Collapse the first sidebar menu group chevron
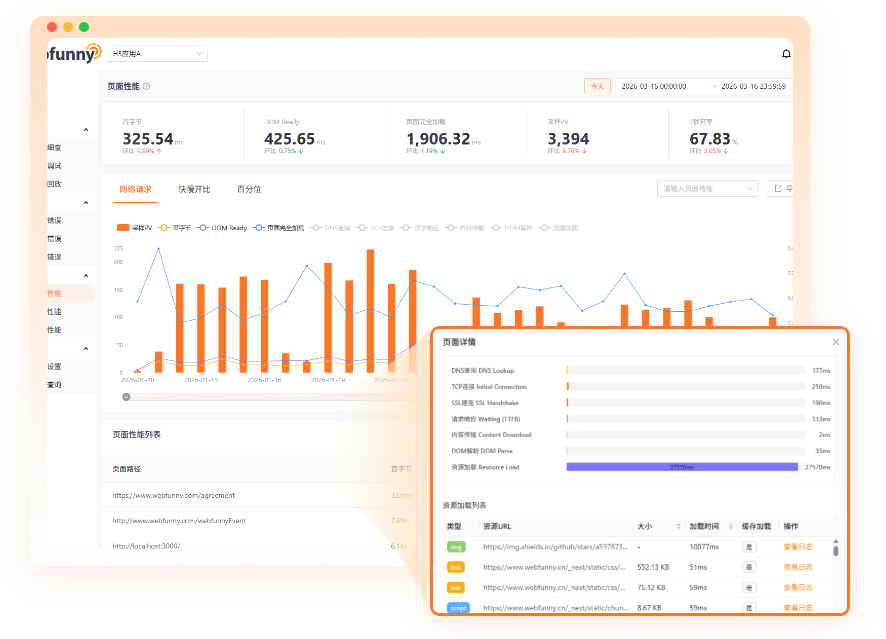Image resolution: width=886 pixels, height=639 pixels. (x=86, y=131)
